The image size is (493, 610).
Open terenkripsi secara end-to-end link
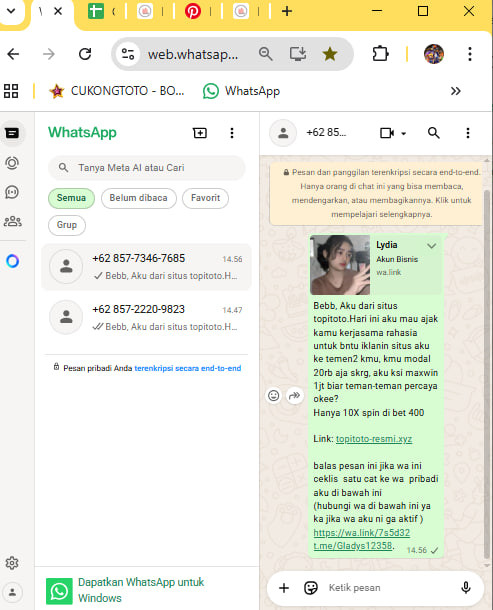(x=188, y=368)
